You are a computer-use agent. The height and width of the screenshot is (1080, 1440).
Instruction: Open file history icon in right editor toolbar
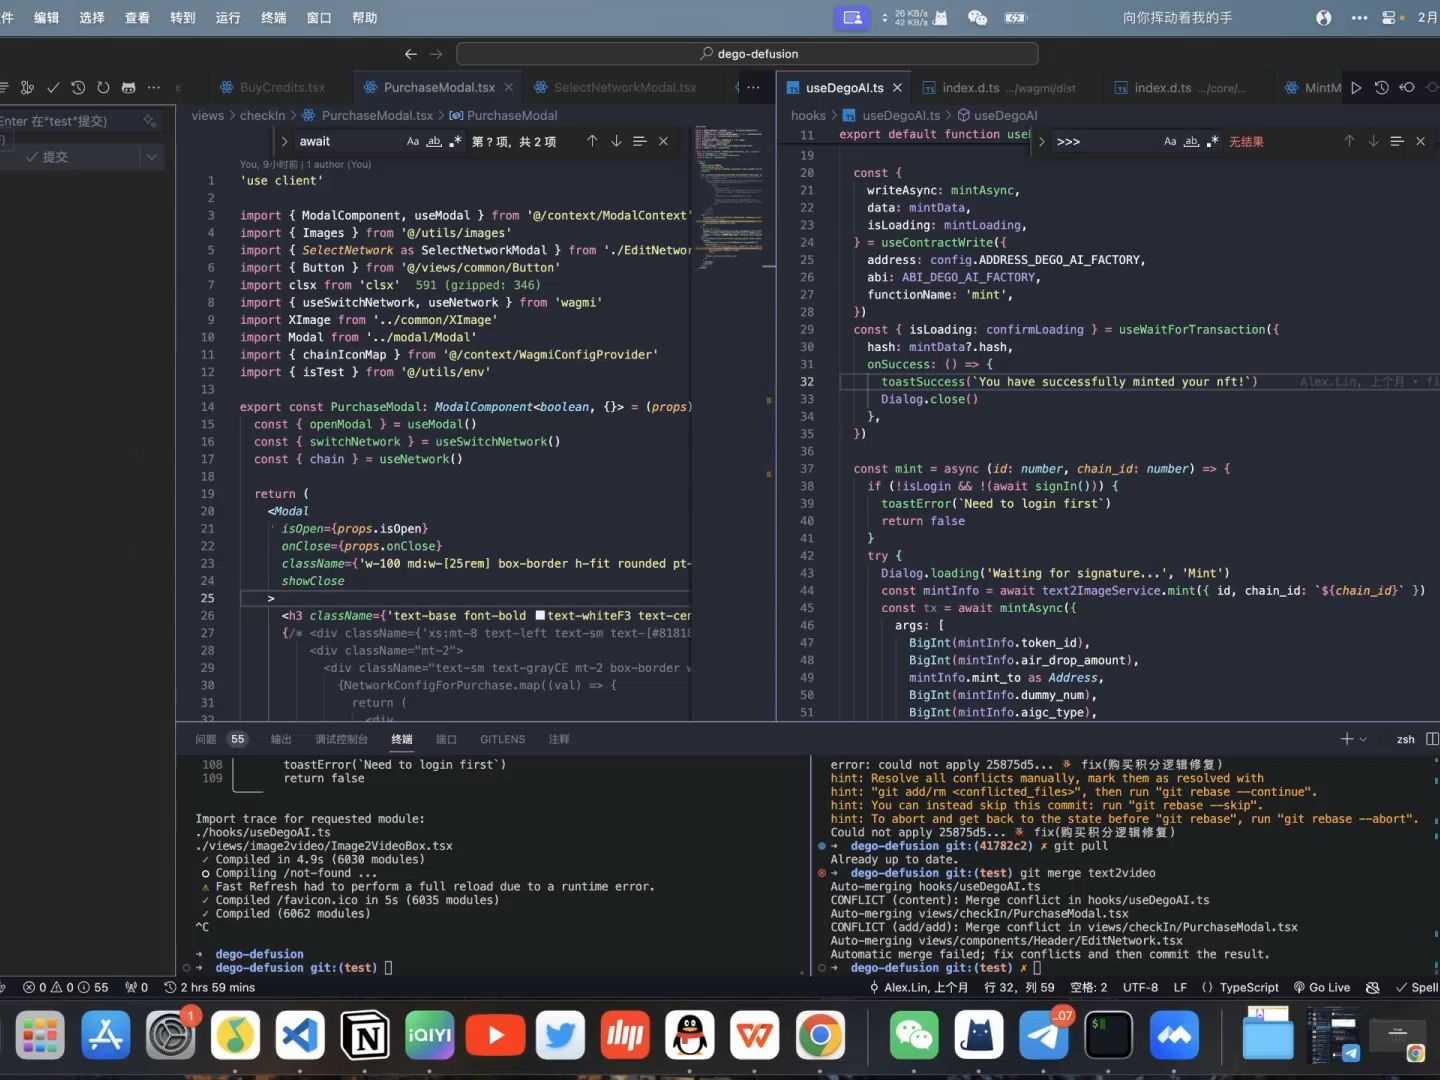point(1382,88)
